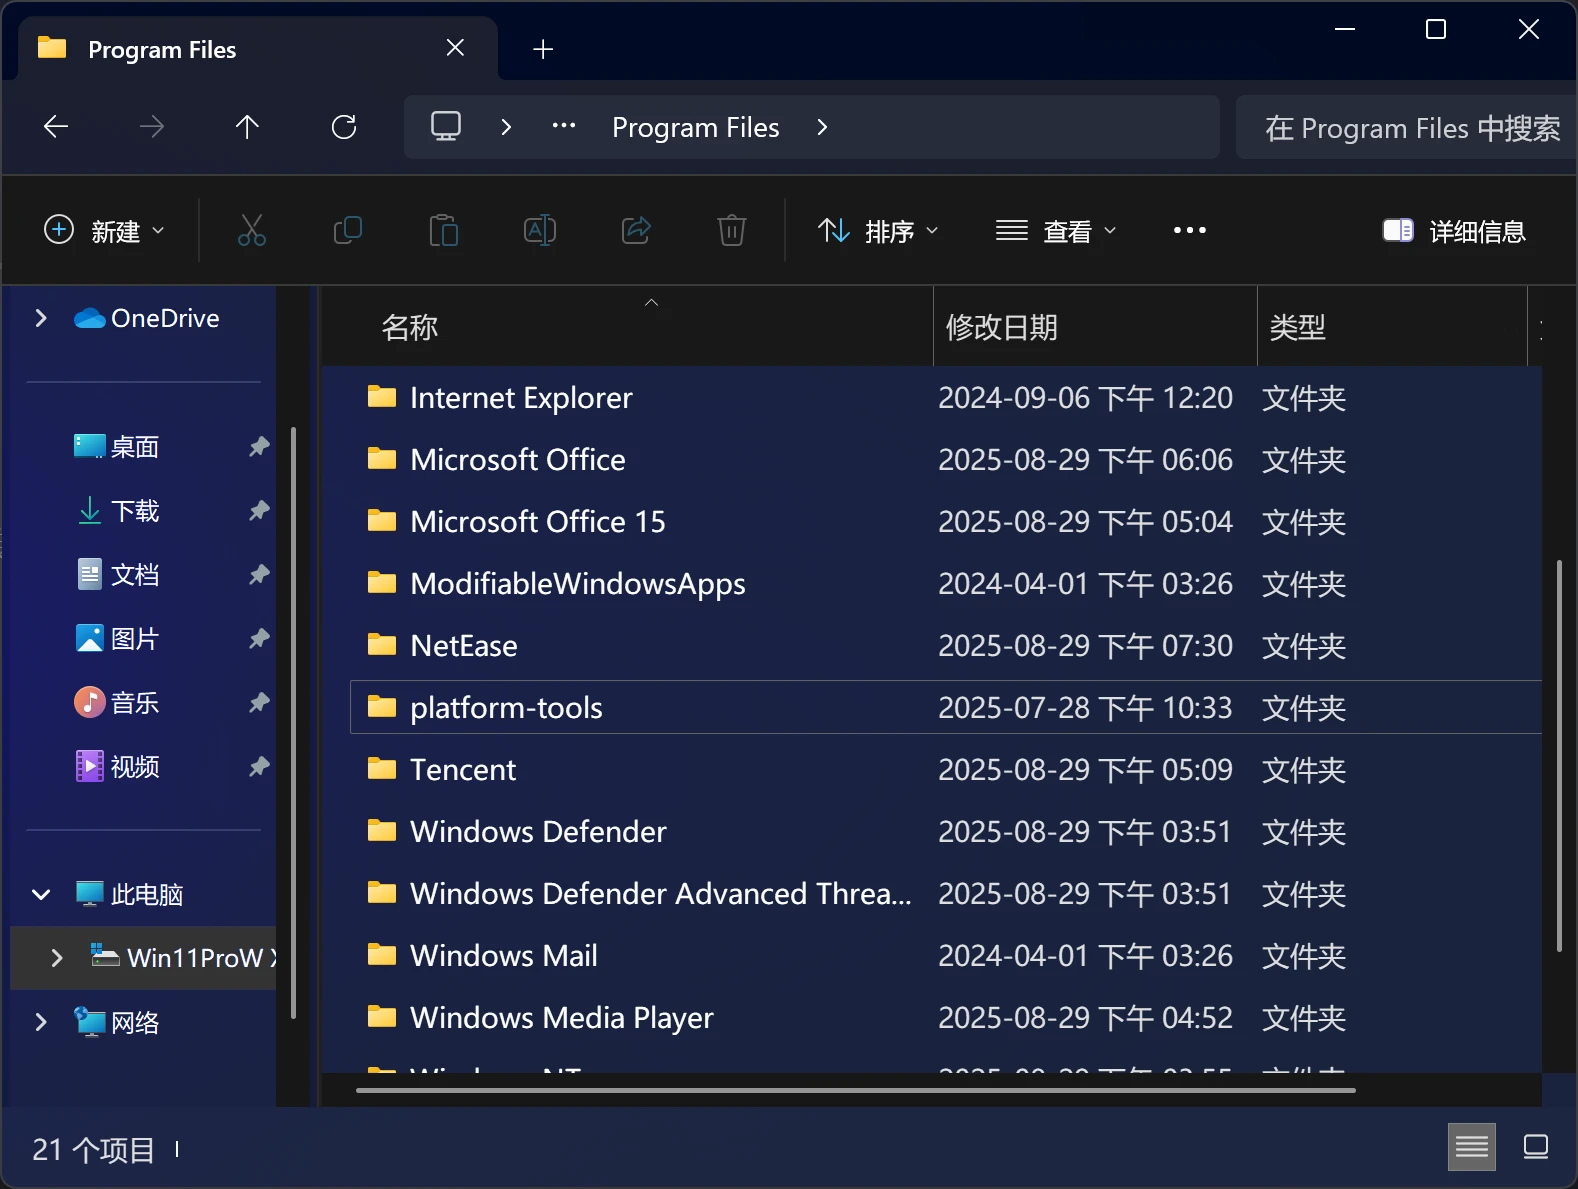Image resolution: width=1578 pixels, height=1189 pixels.
Task: Click the This PC monitor icon in address bar
Action: [x=446, y=127]
